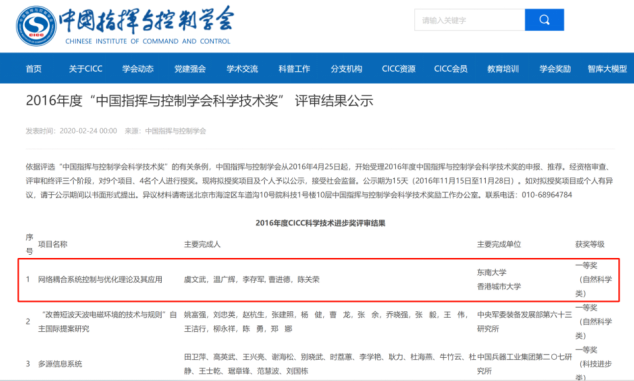This screenshot has width=634, height=381.
Task: Open the 学术交流 menu item
Action: pyautogui.click(x=242, y=69)
